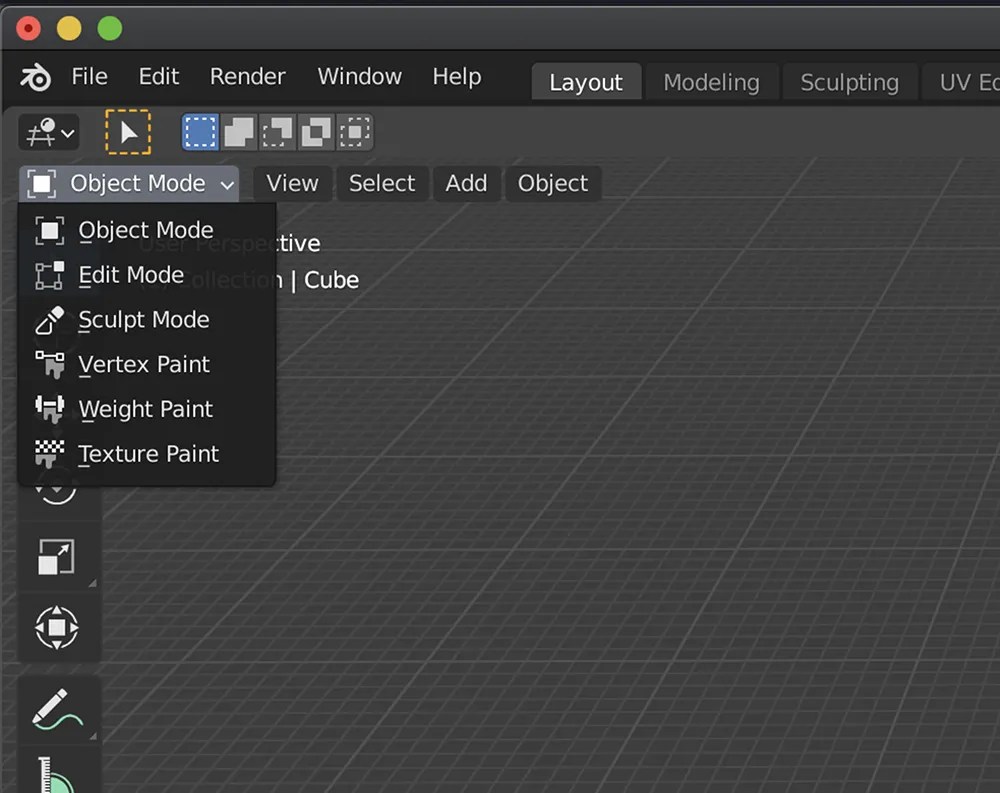1000x793 pixels.
Task: Open the interaction mode dropdown showing Object Mode
Action: (x=128, y=183)
